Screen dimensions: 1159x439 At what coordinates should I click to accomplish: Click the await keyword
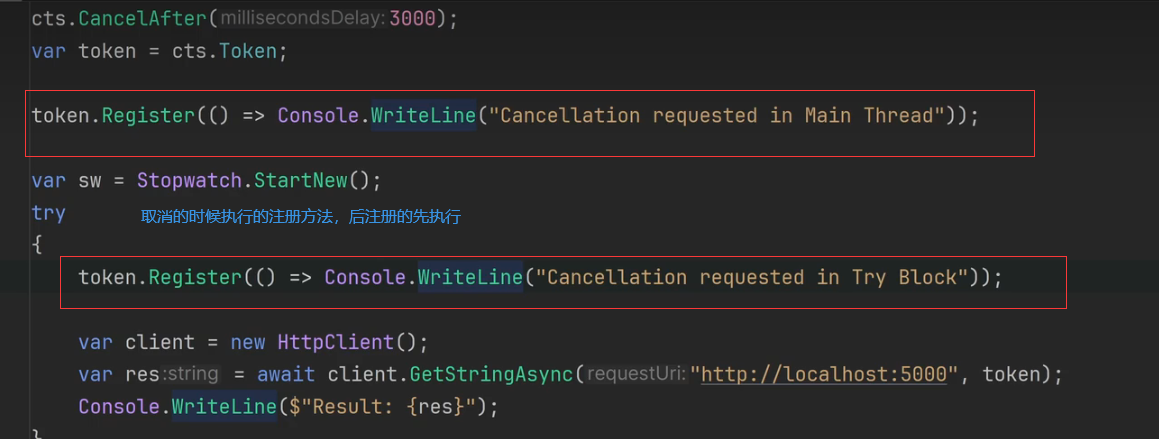pos(285,375)
